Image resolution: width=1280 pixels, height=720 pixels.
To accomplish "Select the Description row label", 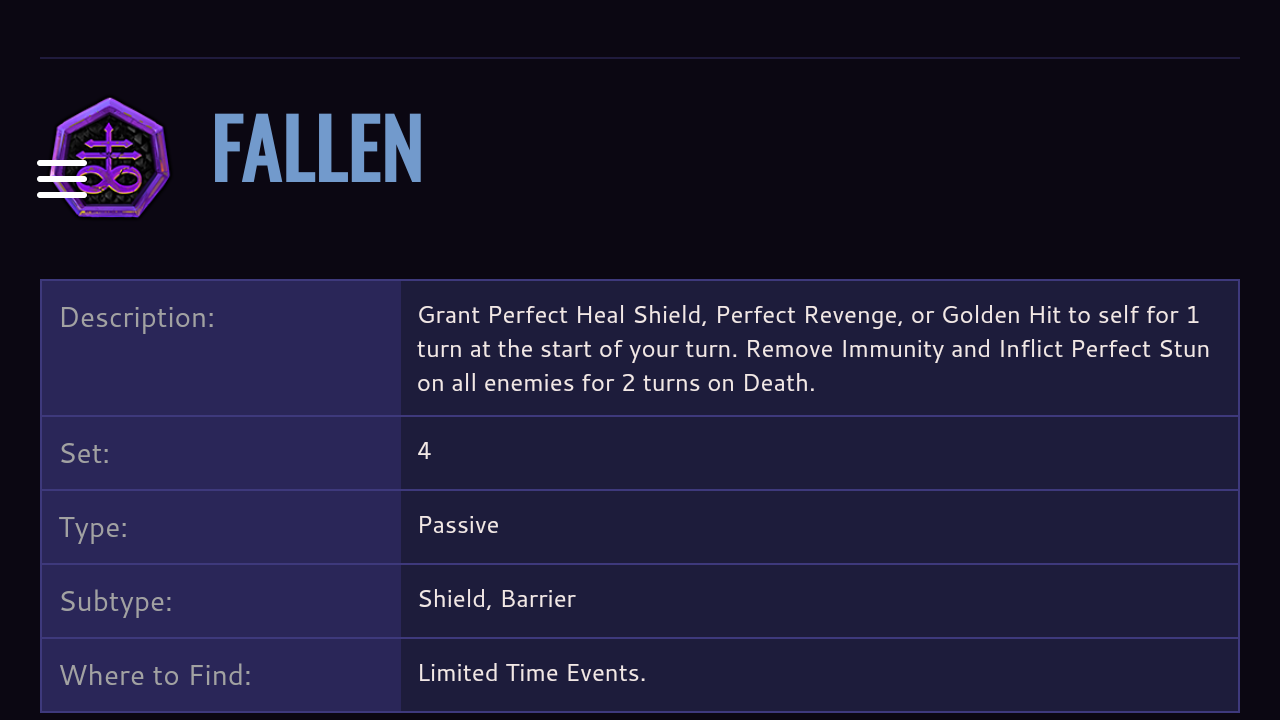I will tap(137, 318).
